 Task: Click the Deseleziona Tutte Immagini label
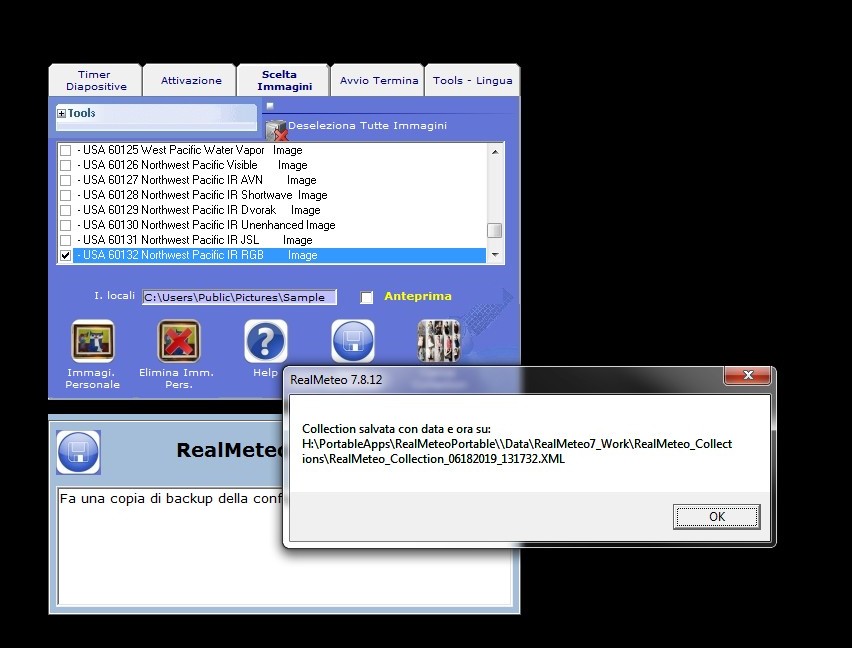pos(367,125)
